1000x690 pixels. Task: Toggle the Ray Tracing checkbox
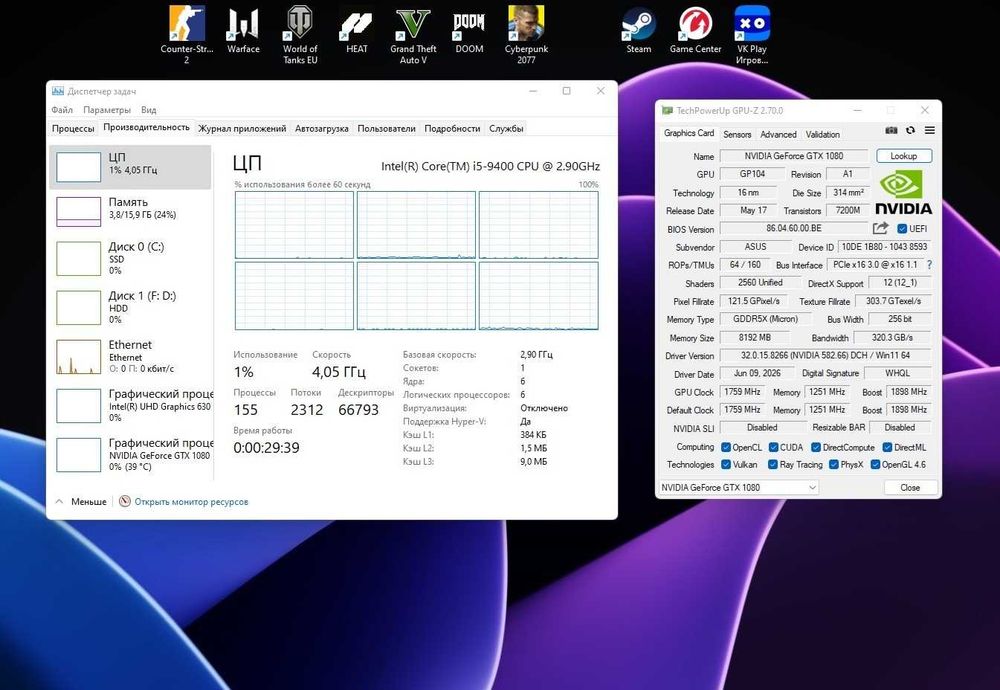(x=773, y=464)
